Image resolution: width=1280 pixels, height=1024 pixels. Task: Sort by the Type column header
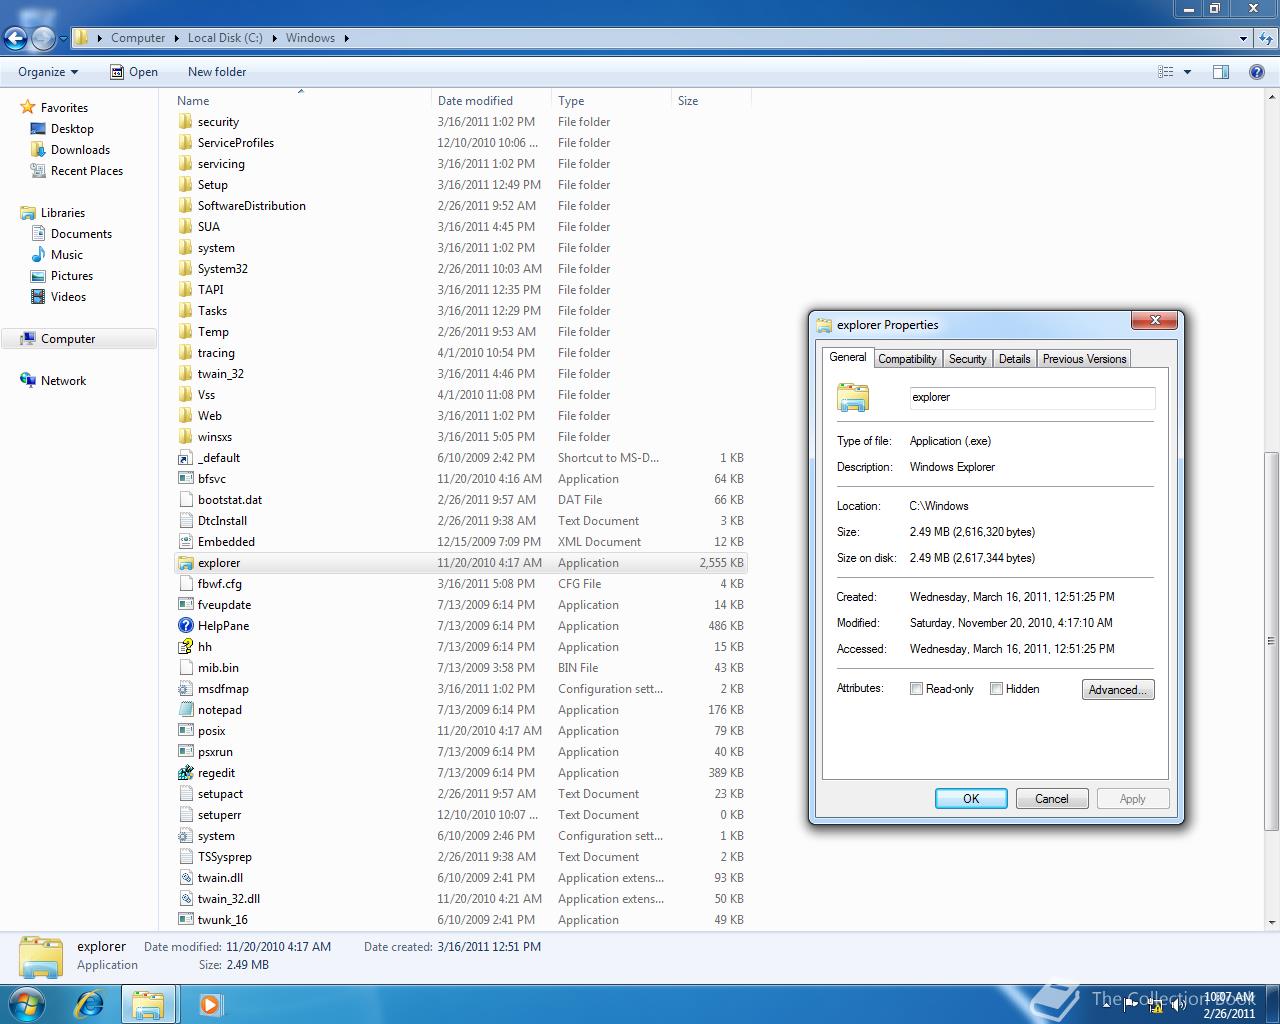(x=611, y=101)
